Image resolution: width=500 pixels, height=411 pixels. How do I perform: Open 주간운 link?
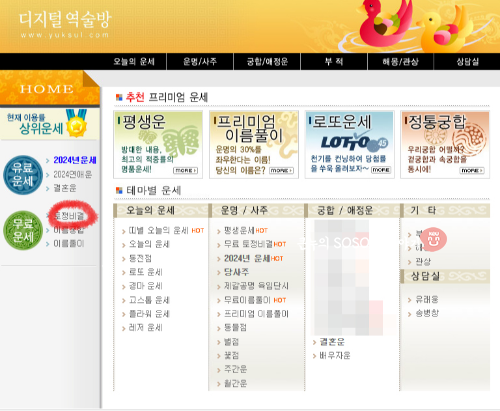(x=235, y=369)
